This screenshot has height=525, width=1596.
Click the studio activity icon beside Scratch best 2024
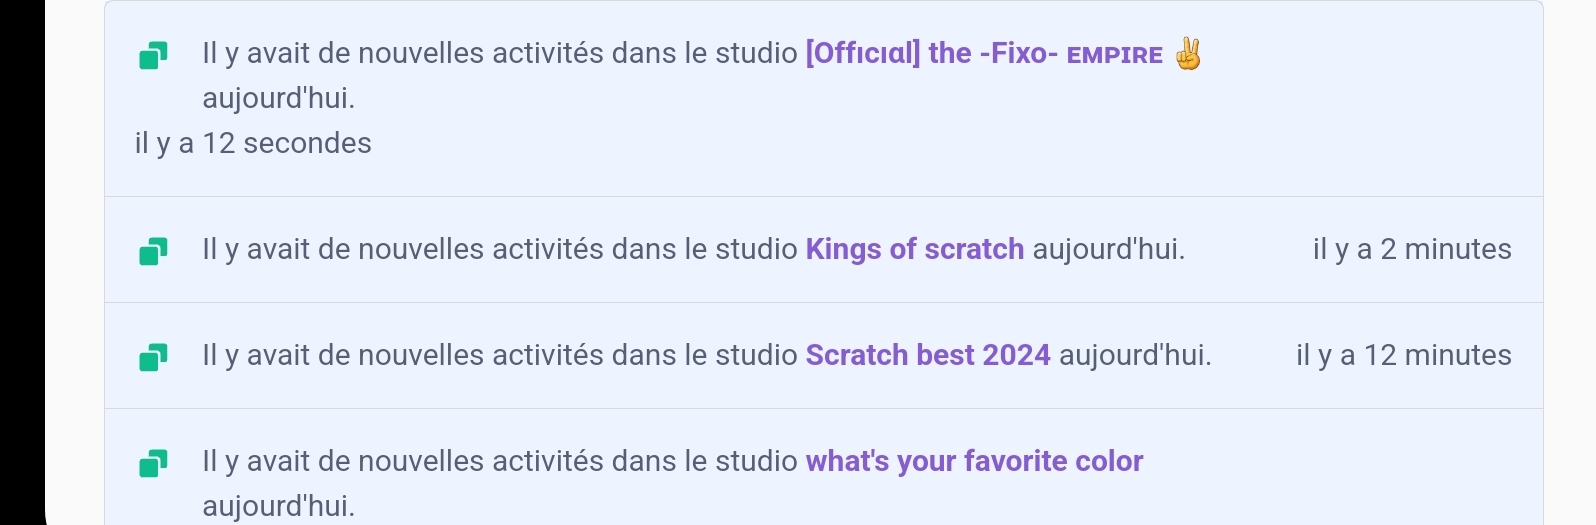(152, 357)
